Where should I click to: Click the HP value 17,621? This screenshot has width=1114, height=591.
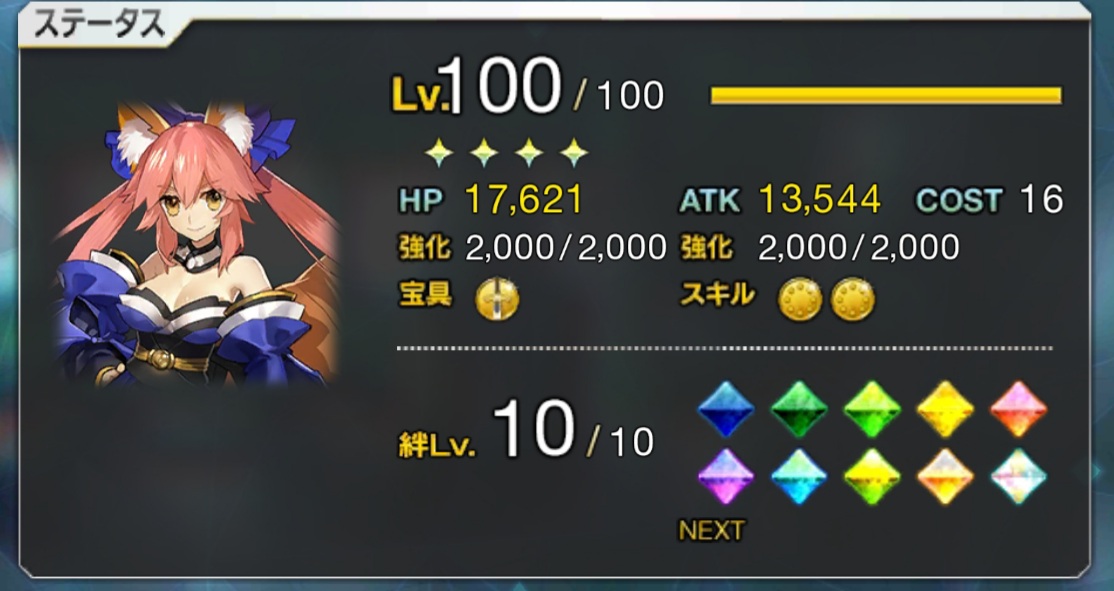click(x=524, y=201)
